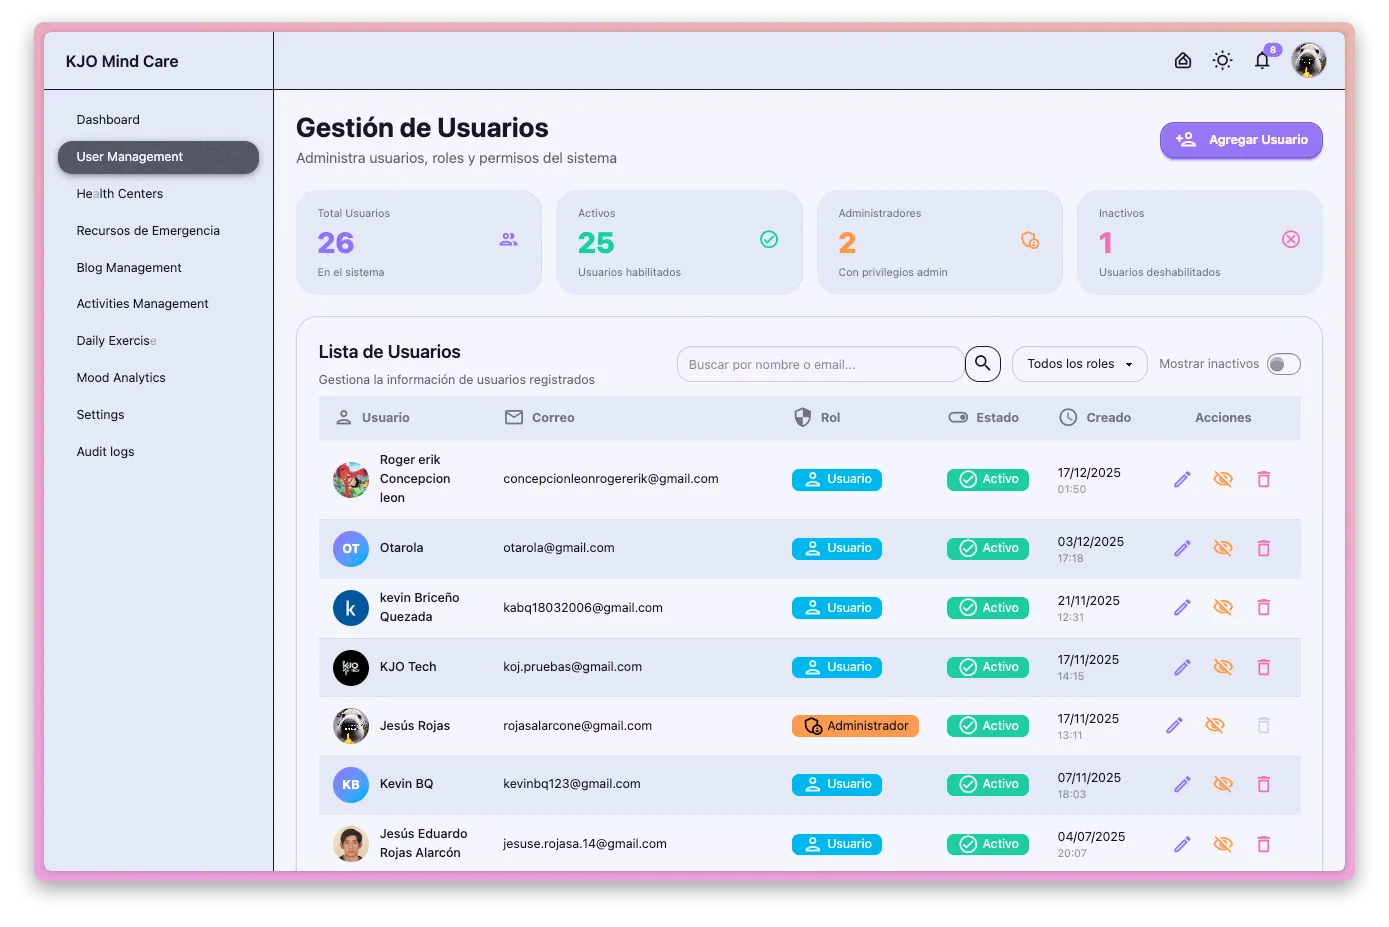
Task: Enable the Mostrar inactivos toggle
Action: point(1284,364)
